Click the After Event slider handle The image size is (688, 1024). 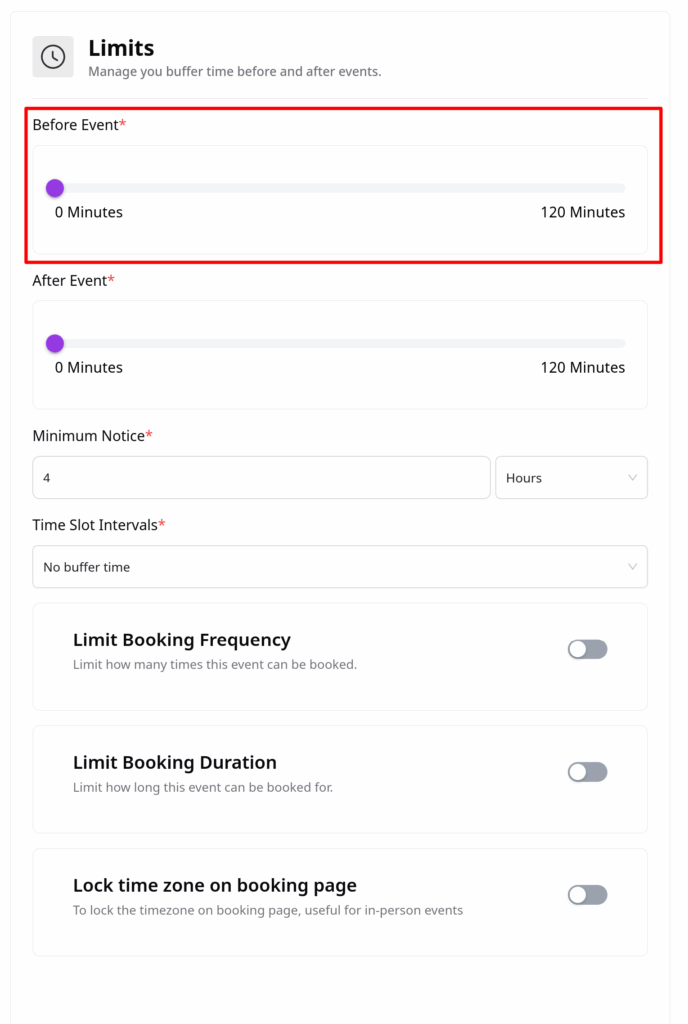[55, 343]
